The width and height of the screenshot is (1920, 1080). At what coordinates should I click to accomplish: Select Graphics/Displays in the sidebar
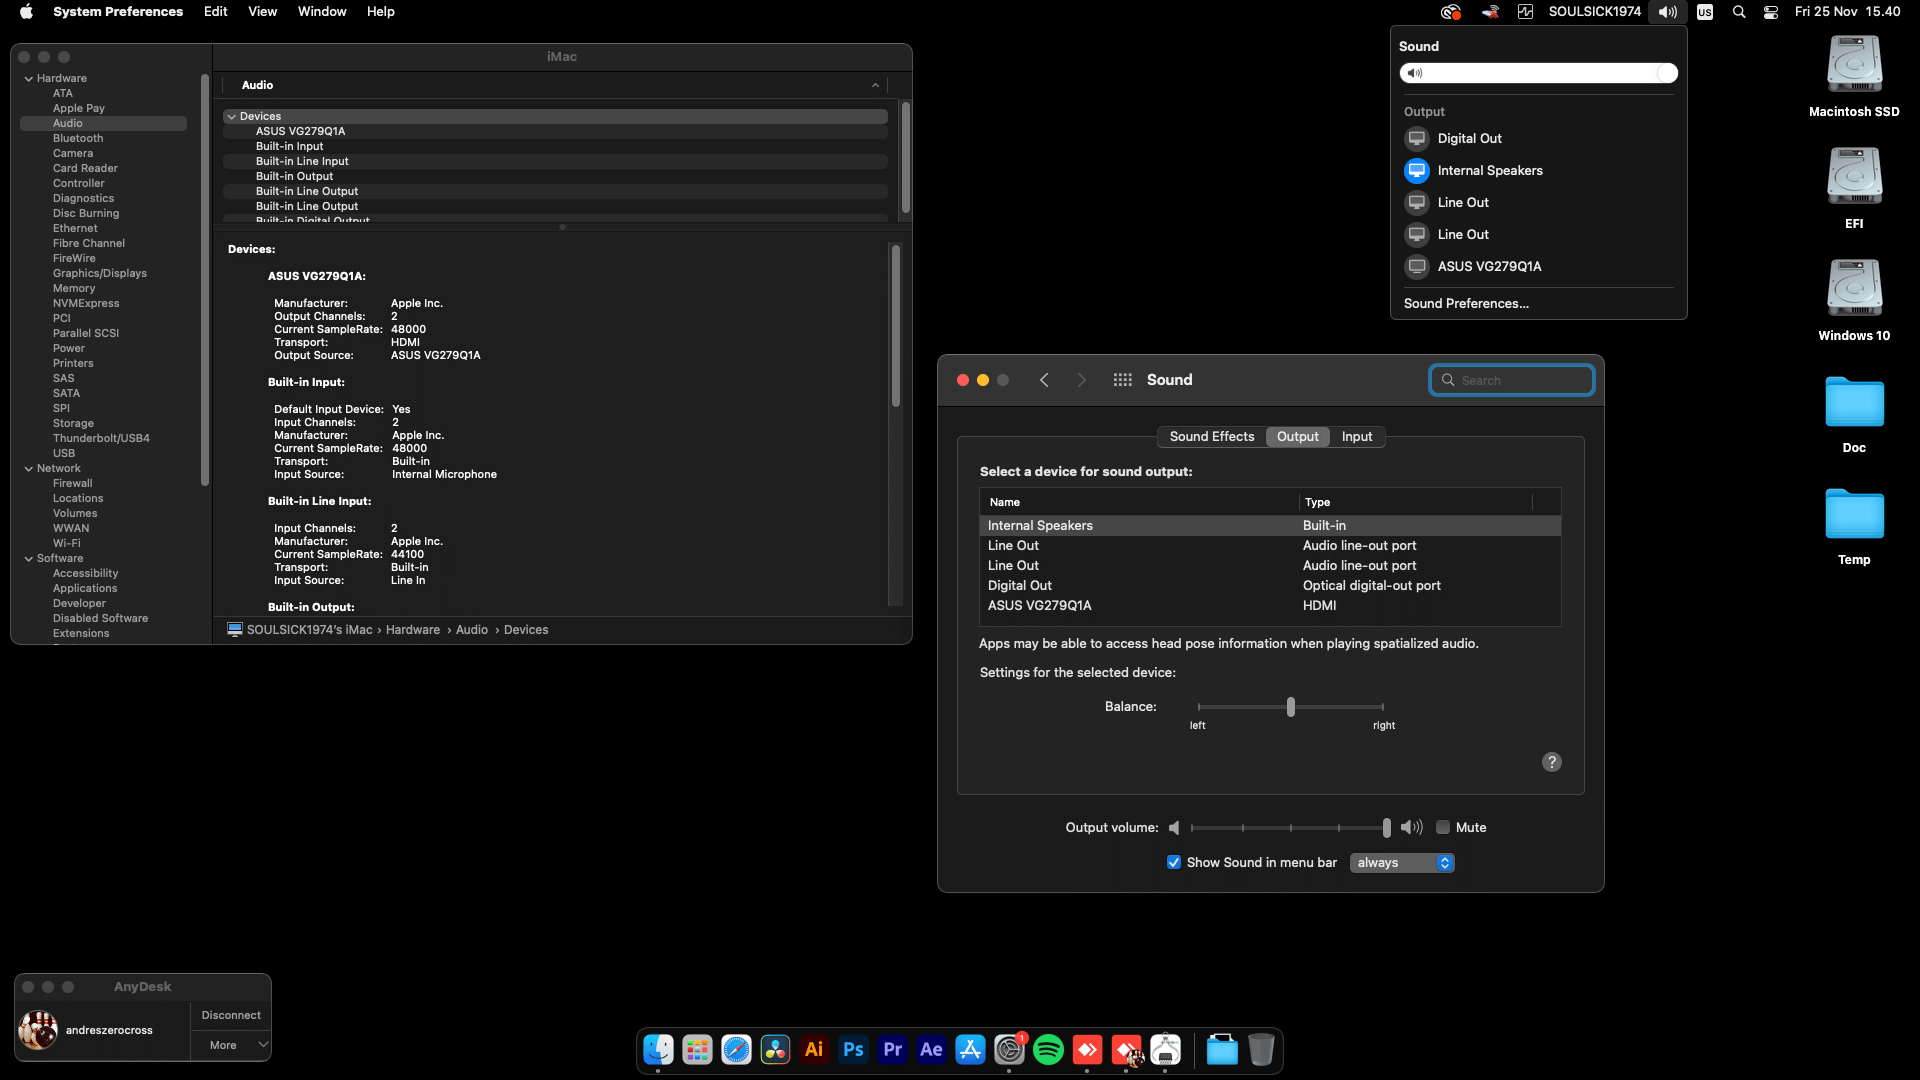tap(100, 273)
